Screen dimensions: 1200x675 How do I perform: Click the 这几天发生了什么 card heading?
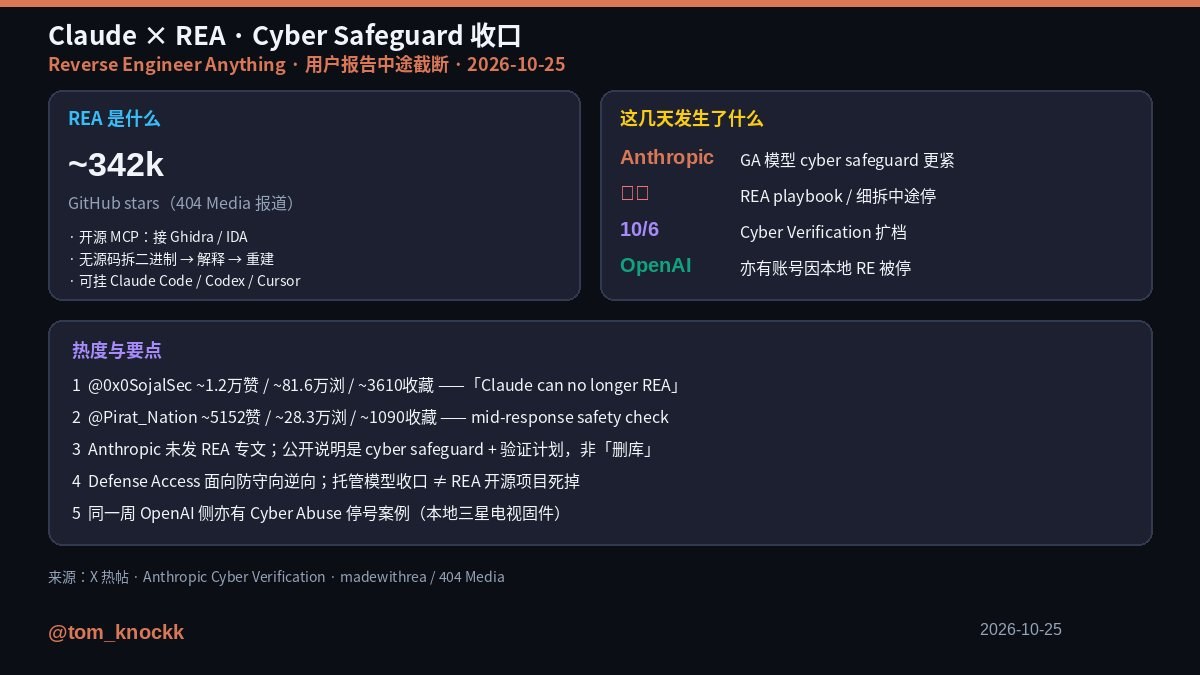(691, 118)
